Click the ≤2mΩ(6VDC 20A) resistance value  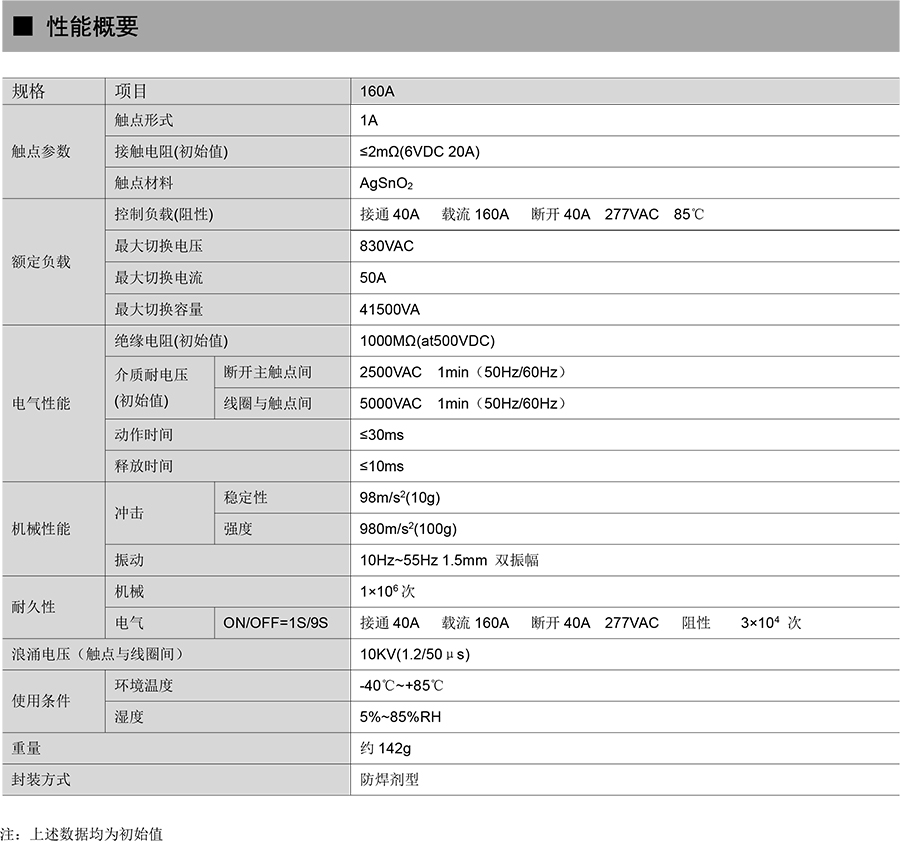(419, 152)
